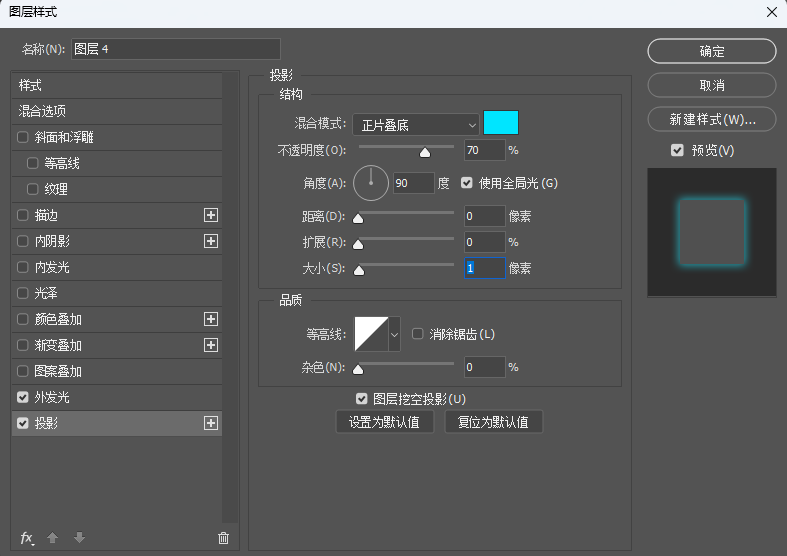Click the 名称 input field
The height and width of the screenshot is (556, 787).
(x=176, y=49)
